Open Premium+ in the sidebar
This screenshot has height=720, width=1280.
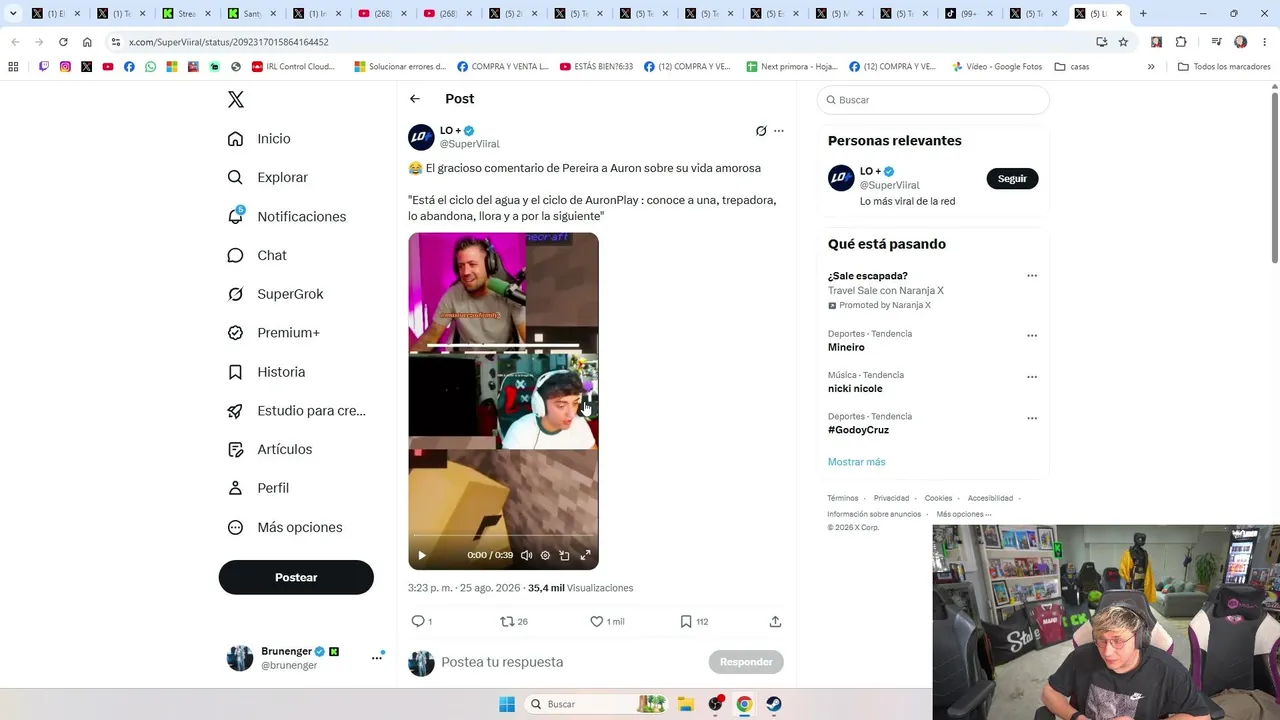pos(273,333)
